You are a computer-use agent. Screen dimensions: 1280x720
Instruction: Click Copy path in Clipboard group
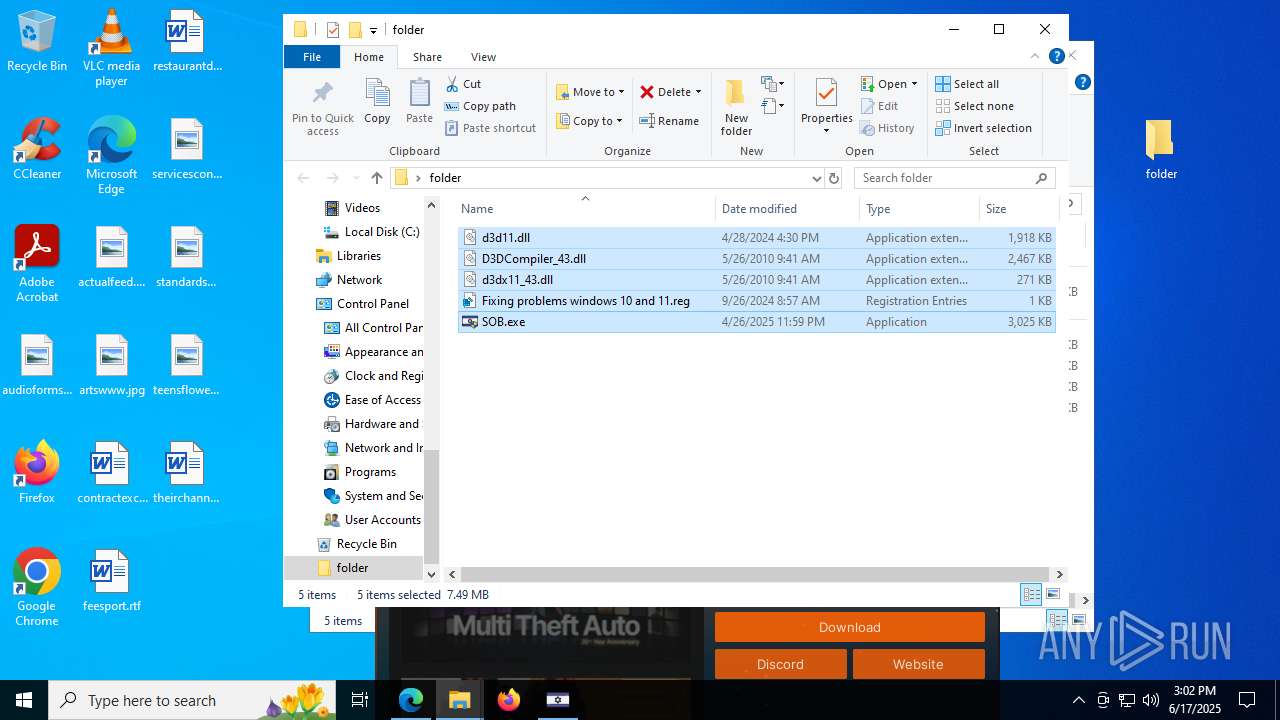point(480,106)
